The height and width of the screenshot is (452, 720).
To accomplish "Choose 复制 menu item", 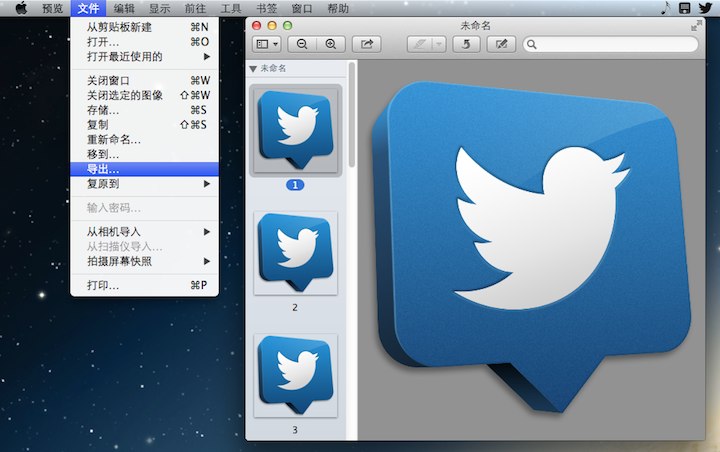I will pyautogui.click(x=145, y=124).
